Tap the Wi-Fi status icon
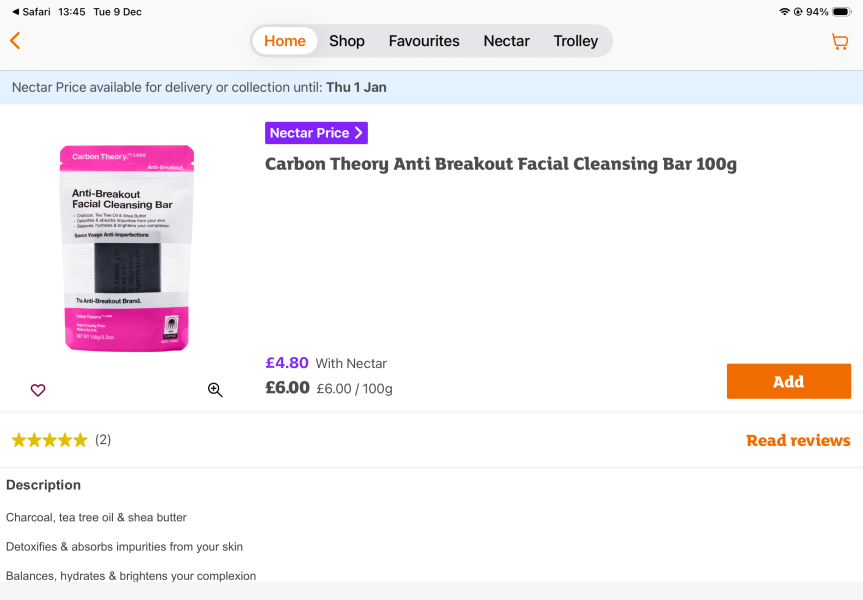The height and width of the screenshot is (600, 863). 784,12
